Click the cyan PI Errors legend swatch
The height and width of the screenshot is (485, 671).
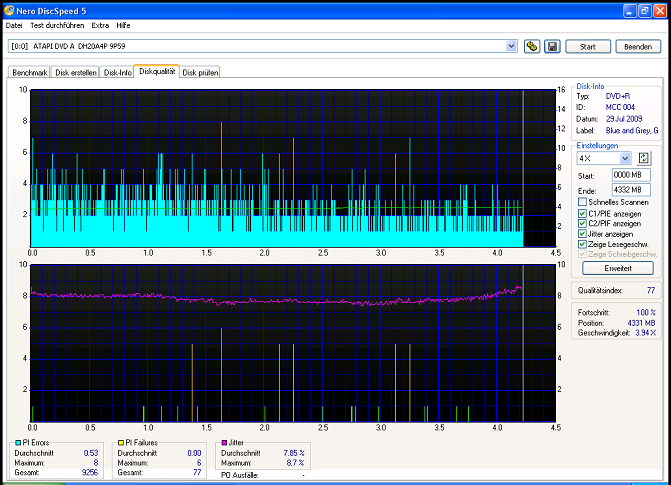coord(18,443)
